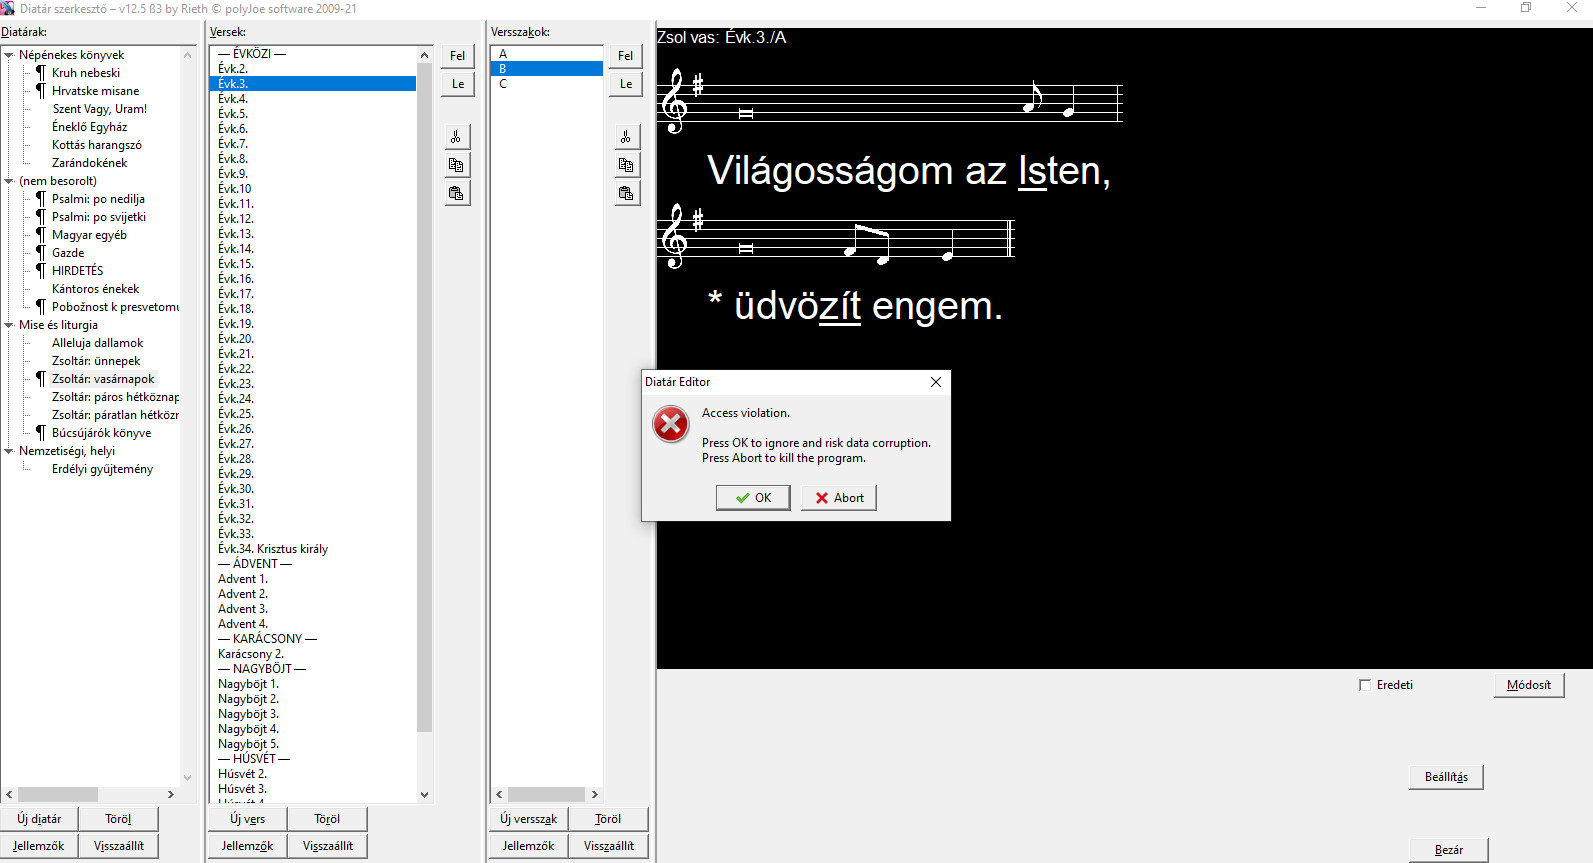
Task: Open Beállítás settings
Action: (x=1446, y=777)
